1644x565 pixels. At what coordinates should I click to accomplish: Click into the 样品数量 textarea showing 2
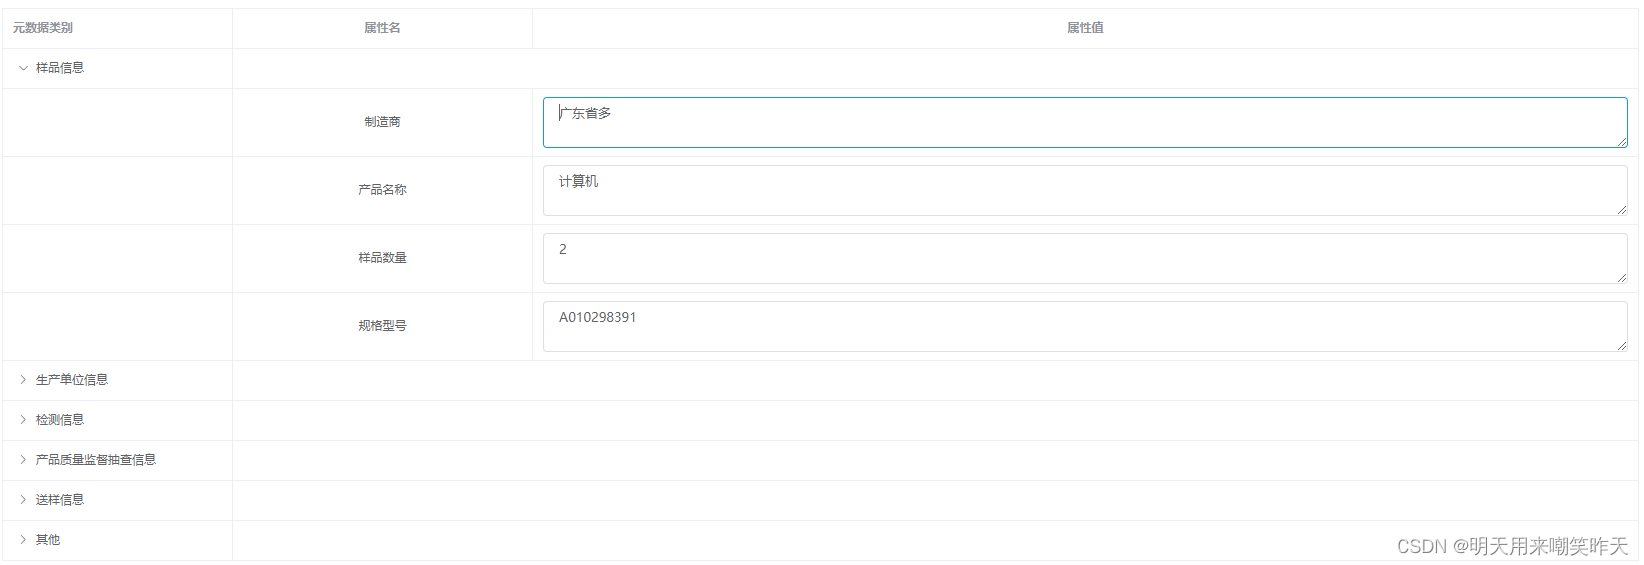tap(1085, 258)
